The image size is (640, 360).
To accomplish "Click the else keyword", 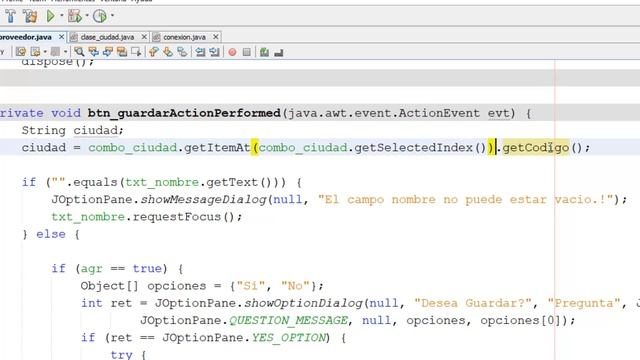I will coord(51,234).
